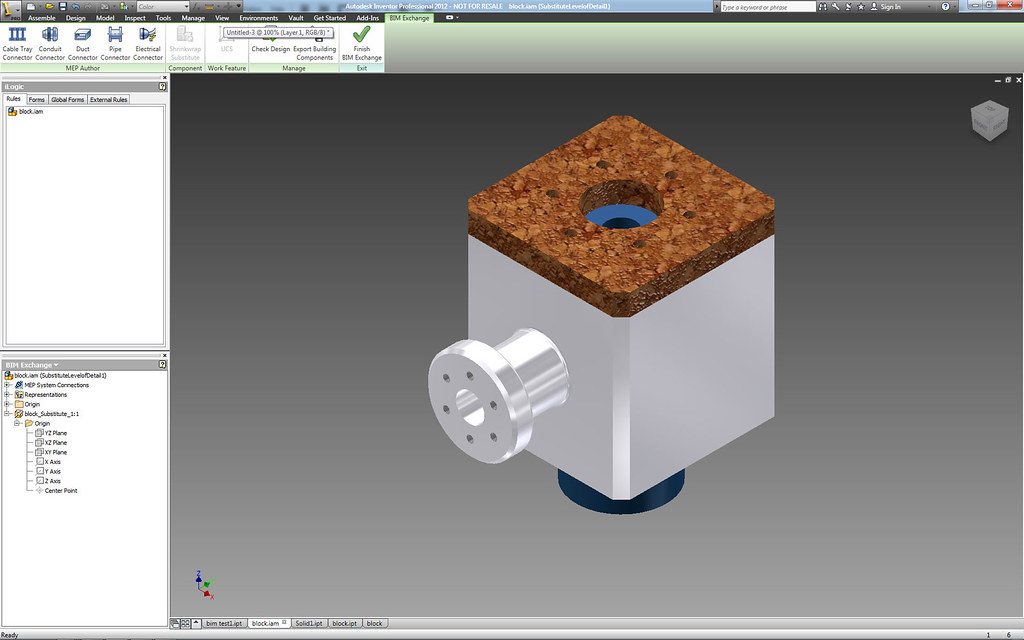Click the Save icon in quick access toolbar
This screenshot has height=640, width=1024.
tap(63, 7)
